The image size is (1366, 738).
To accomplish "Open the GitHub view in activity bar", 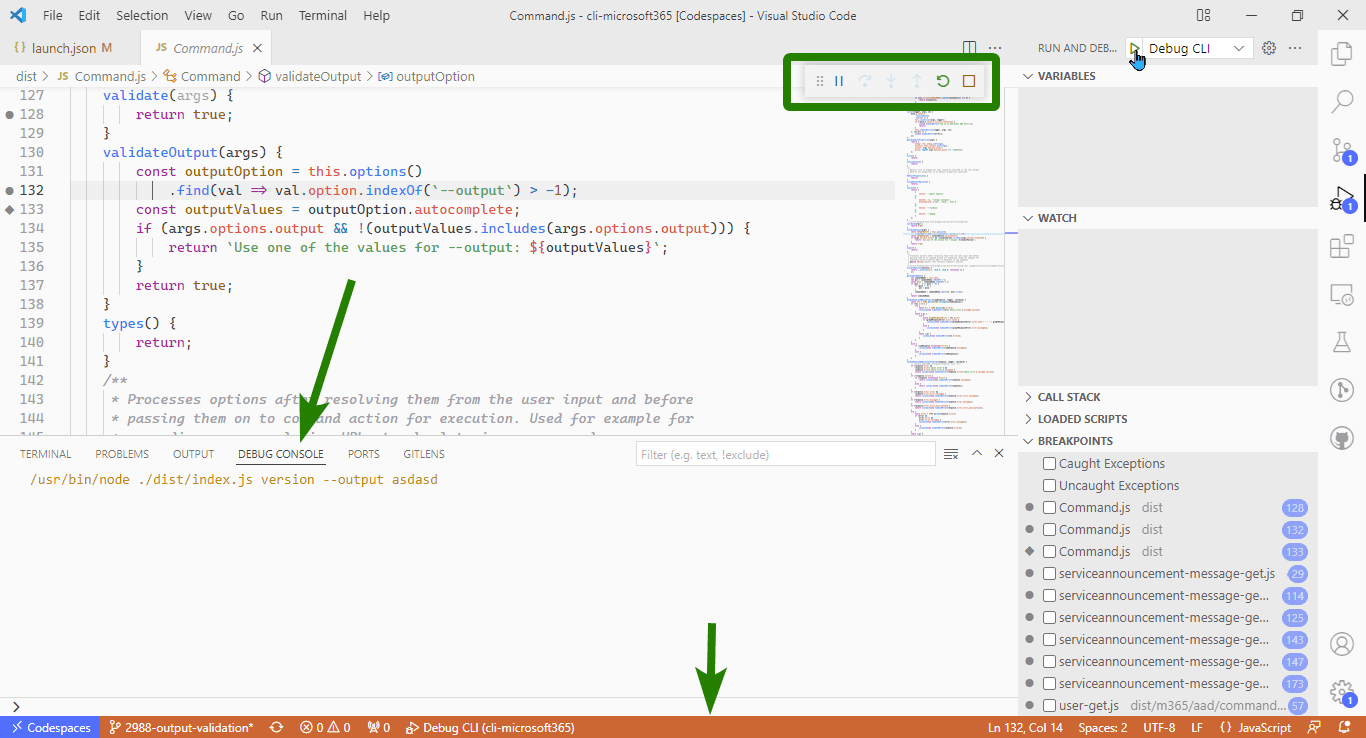I will click(1341, 438).
